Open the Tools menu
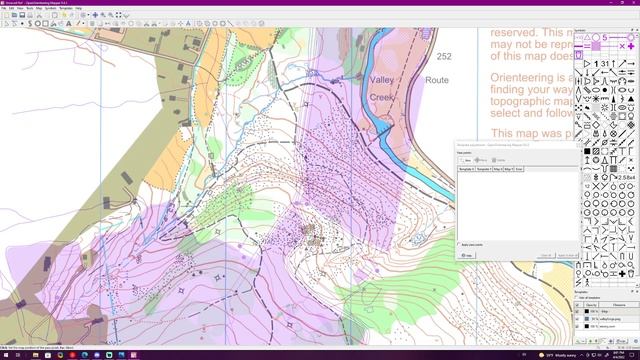This screenshot has height=360, width=640. click(x=29, y=8)
